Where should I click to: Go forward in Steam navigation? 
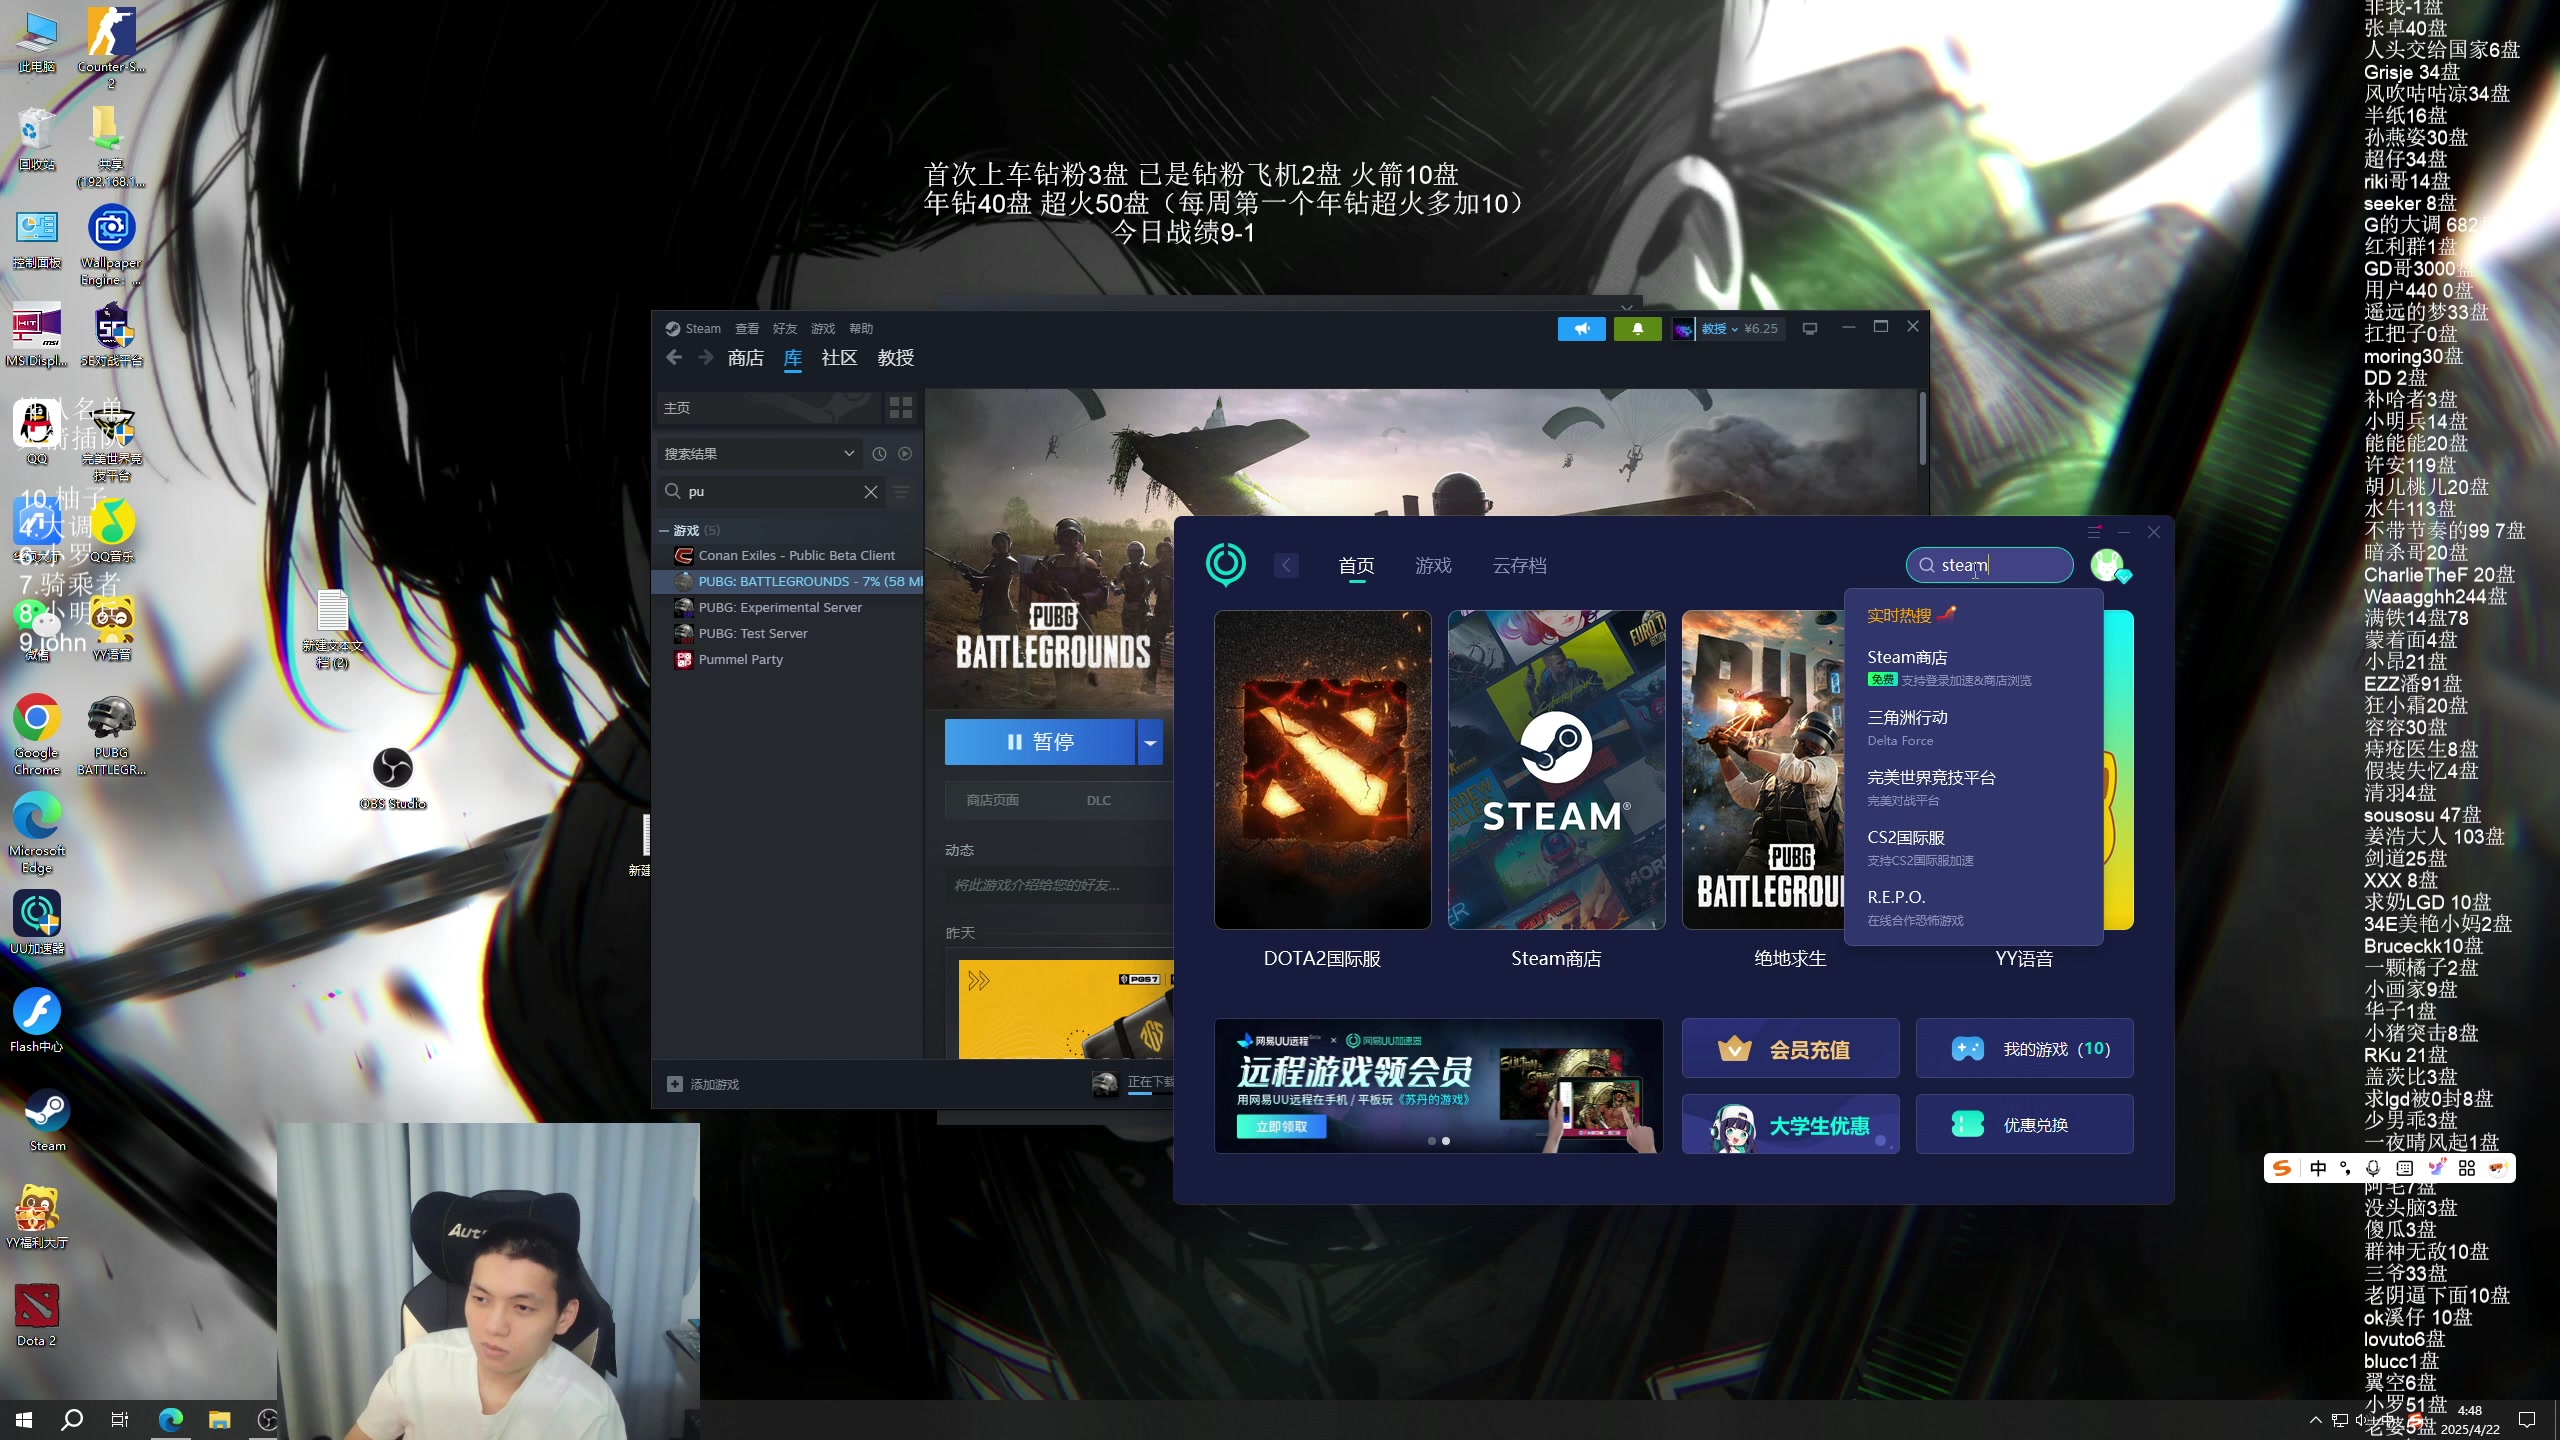706,358
